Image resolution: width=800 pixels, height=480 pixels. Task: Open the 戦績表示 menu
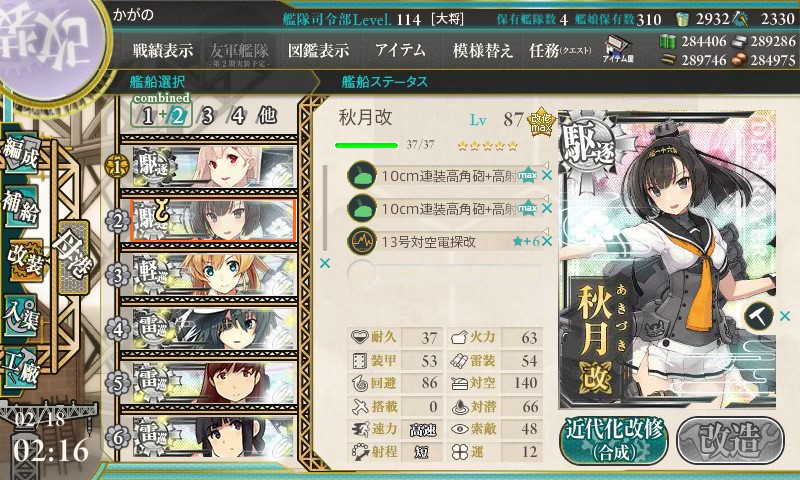pyautogui.click(x=163, y=50)
